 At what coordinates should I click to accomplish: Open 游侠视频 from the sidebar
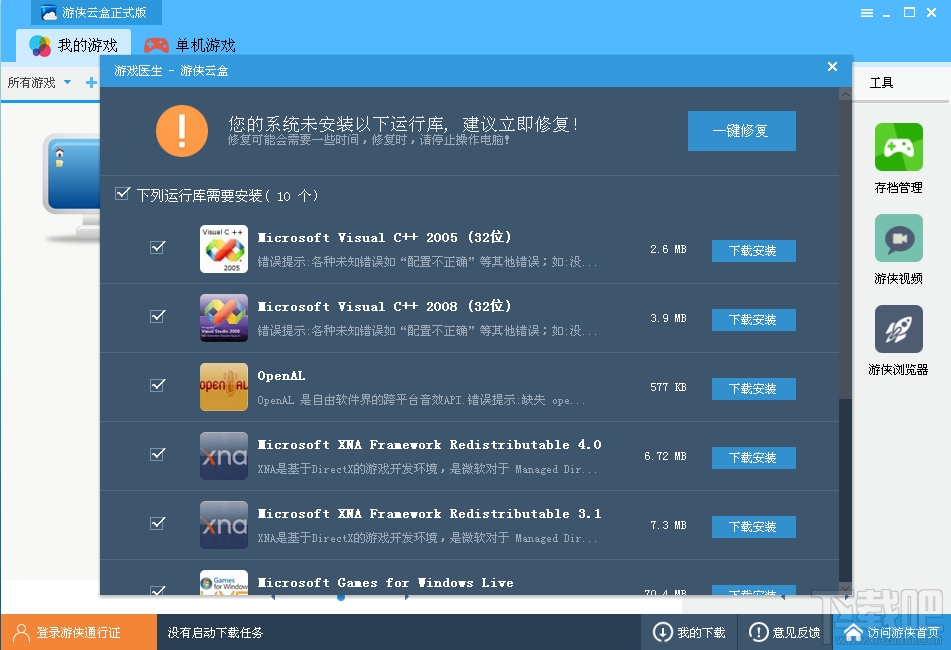[898, 248]
